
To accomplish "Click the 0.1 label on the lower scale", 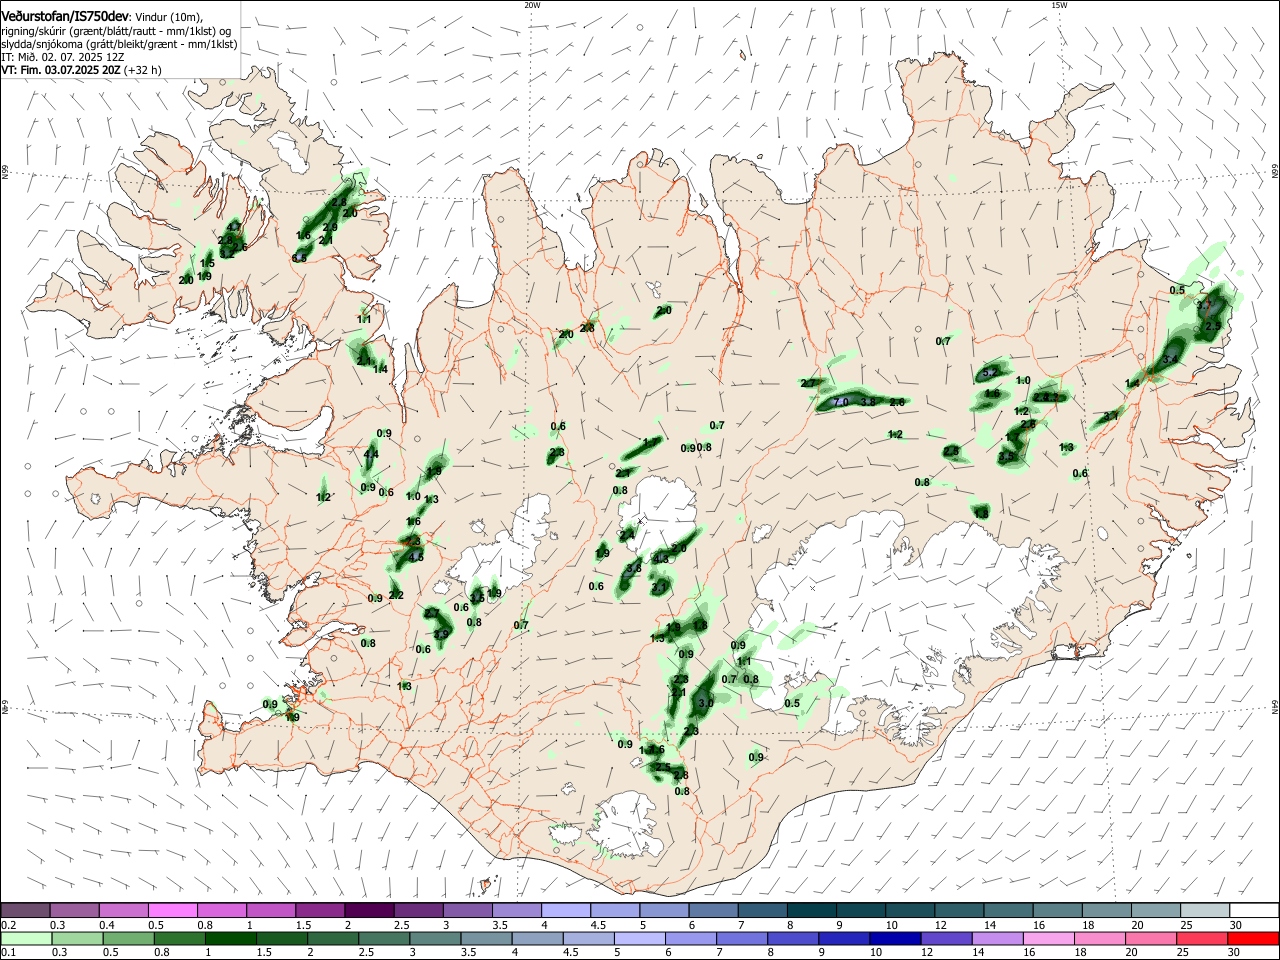I will (9, 953).
